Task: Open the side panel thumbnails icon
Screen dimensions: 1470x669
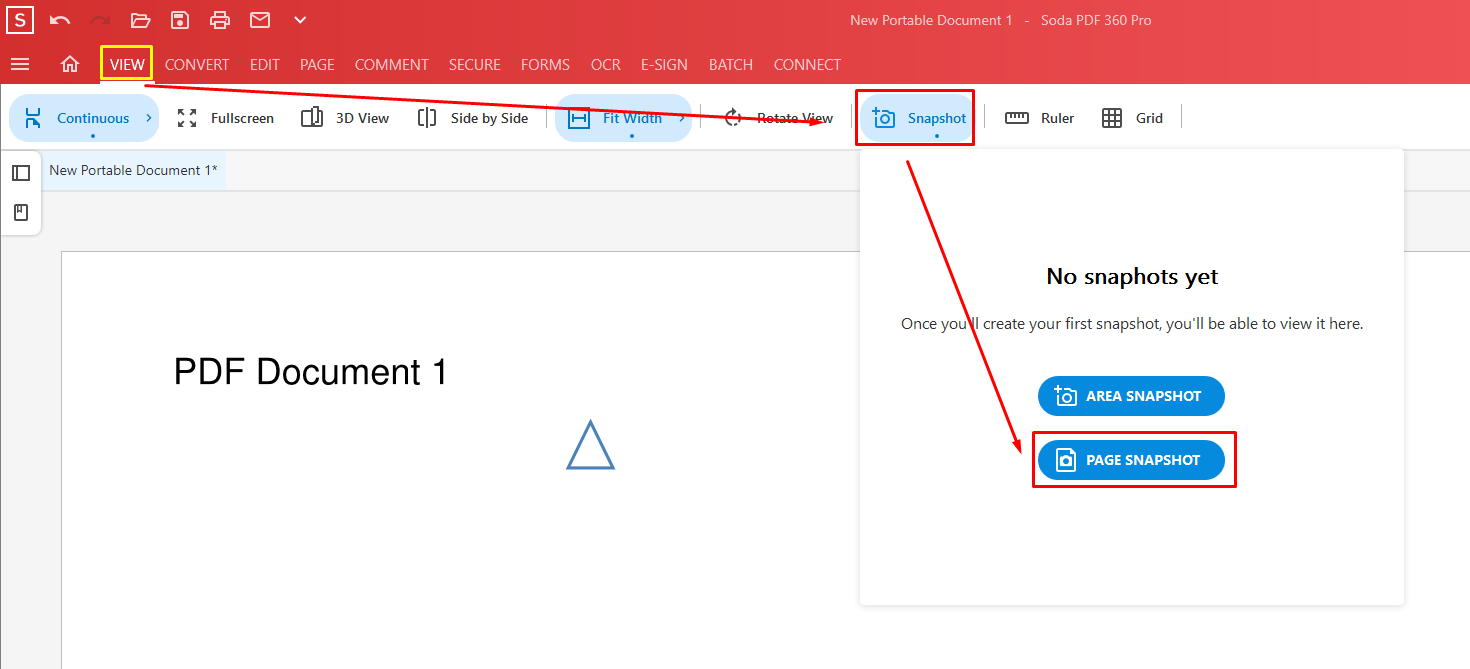Action: pos(21,173)
